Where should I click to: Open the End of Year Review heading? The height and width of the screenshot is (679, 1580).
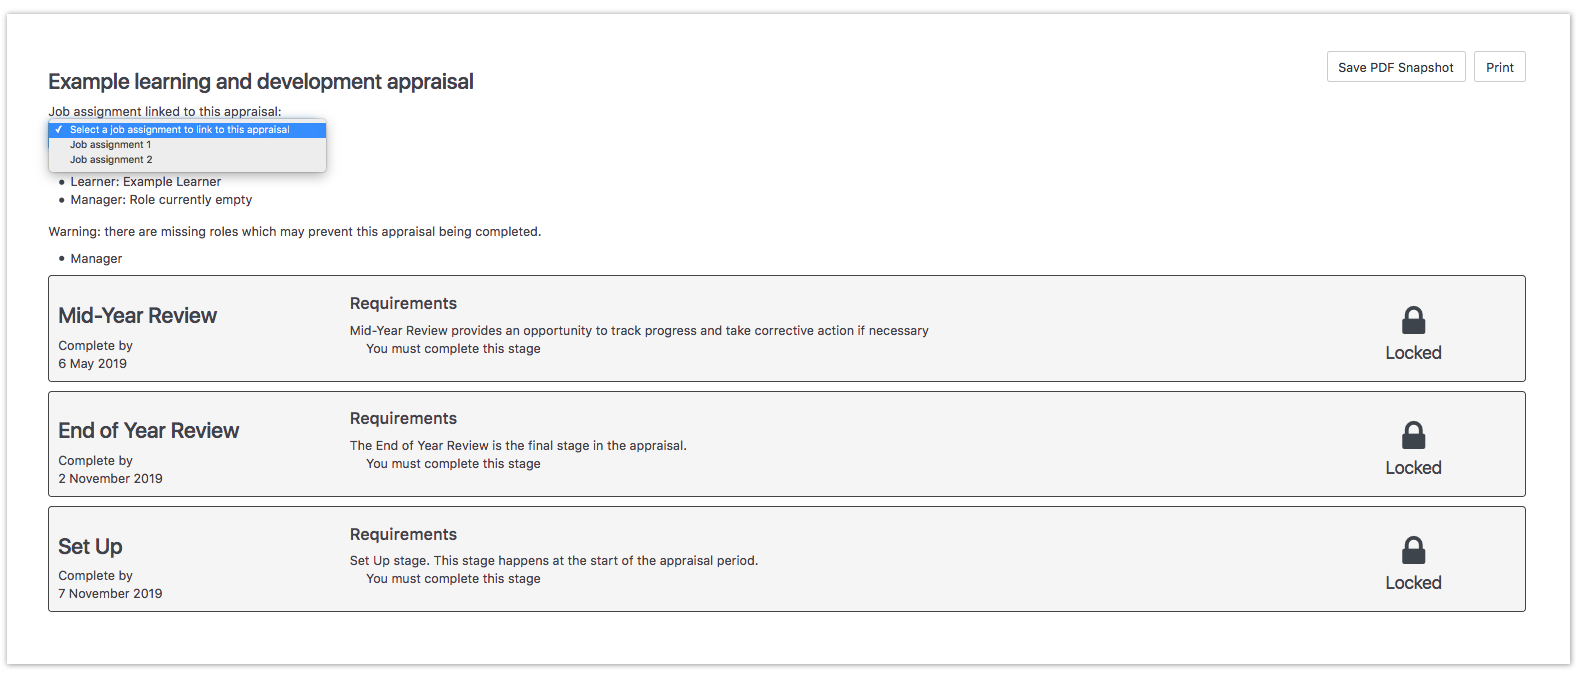pyautogui.click(x=149, y=431)
